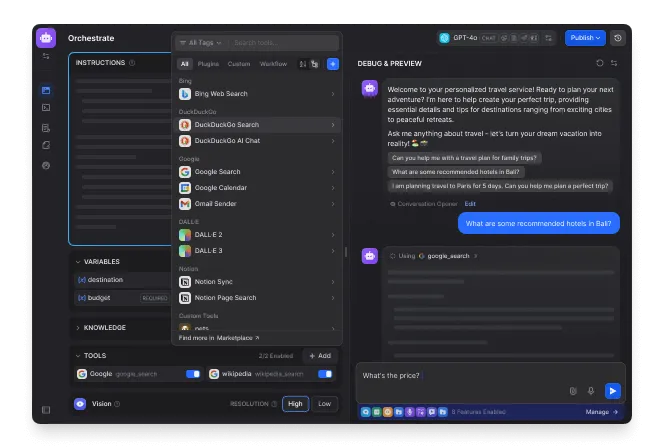Click the Search tools input field
This screenshot has width=664, height=448.
(282, 43)
